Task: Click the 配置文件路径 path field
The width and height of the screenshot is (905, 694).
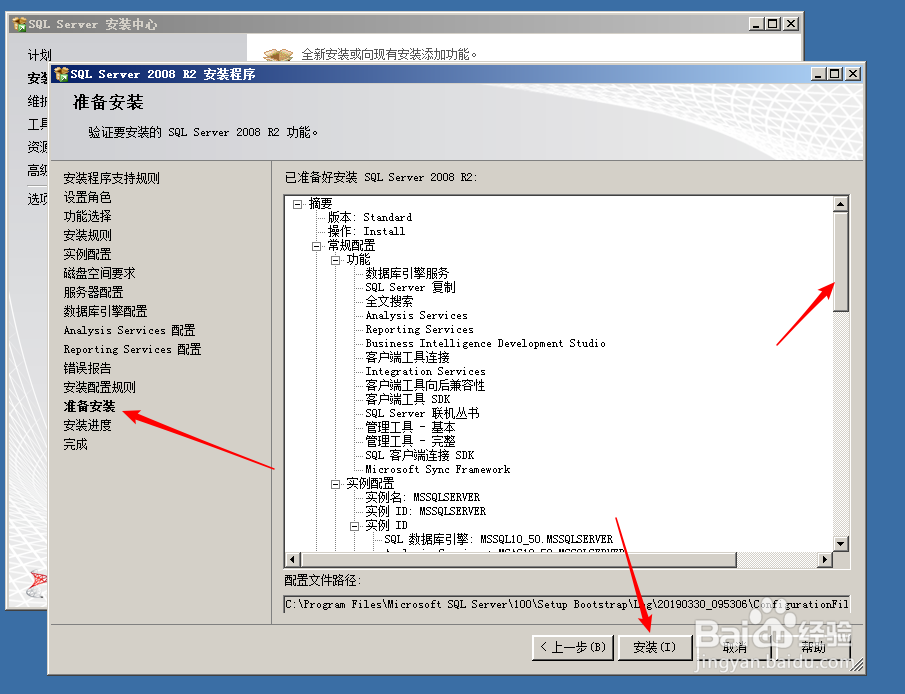Action: tap(567, 605)
